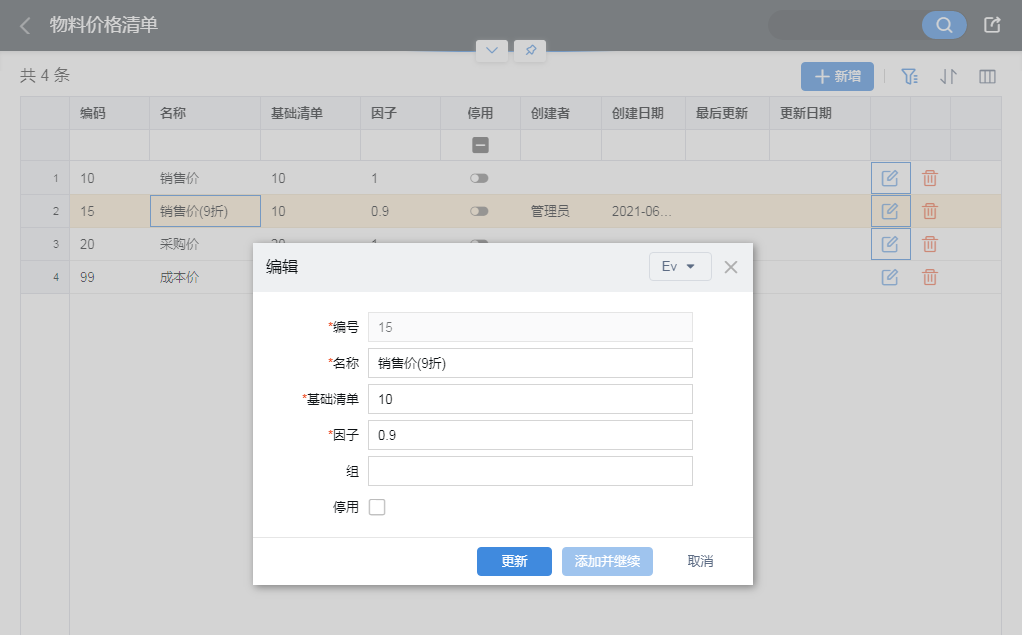Open the sort arrows icon
This screenshot has height=635, width=1022.
948,76
